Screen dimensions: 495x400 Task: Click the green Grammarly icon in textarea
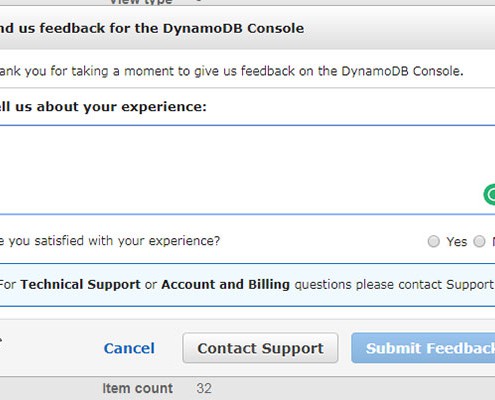click(x=490, y=195)
